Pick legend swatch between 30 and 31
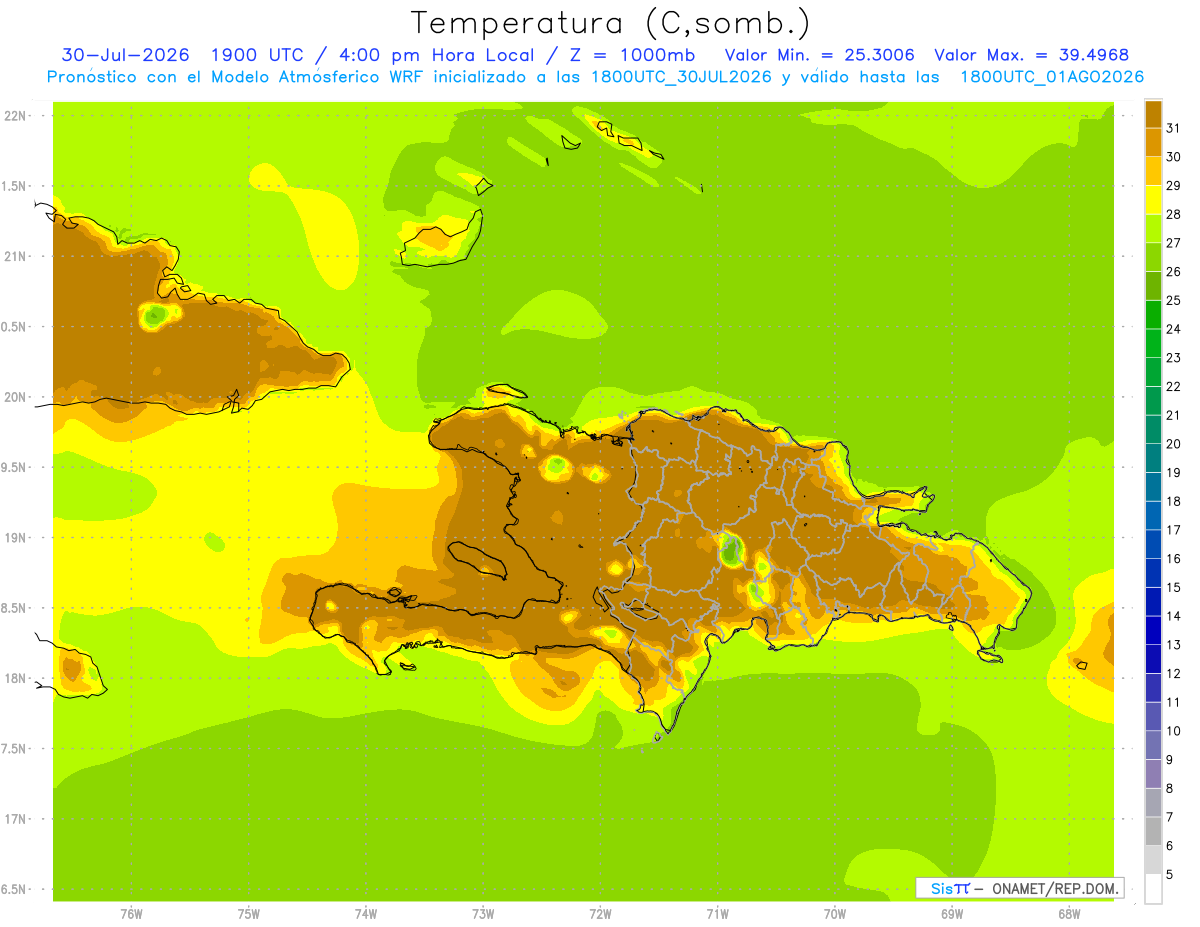Image resolution: width=1200 pixels, height=927 pixels. point(1153,142)
